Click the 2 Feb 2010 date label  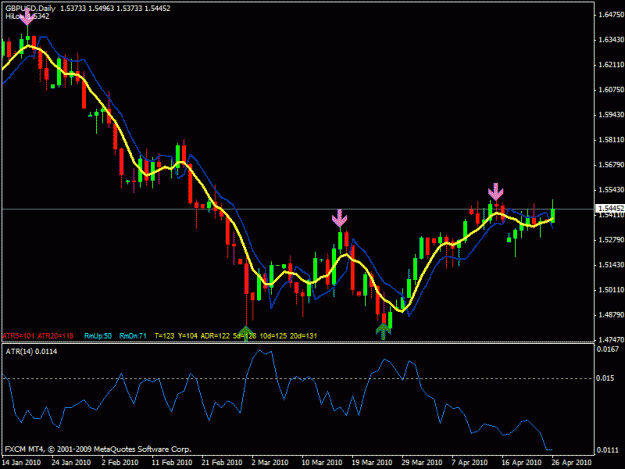[120, 463]
